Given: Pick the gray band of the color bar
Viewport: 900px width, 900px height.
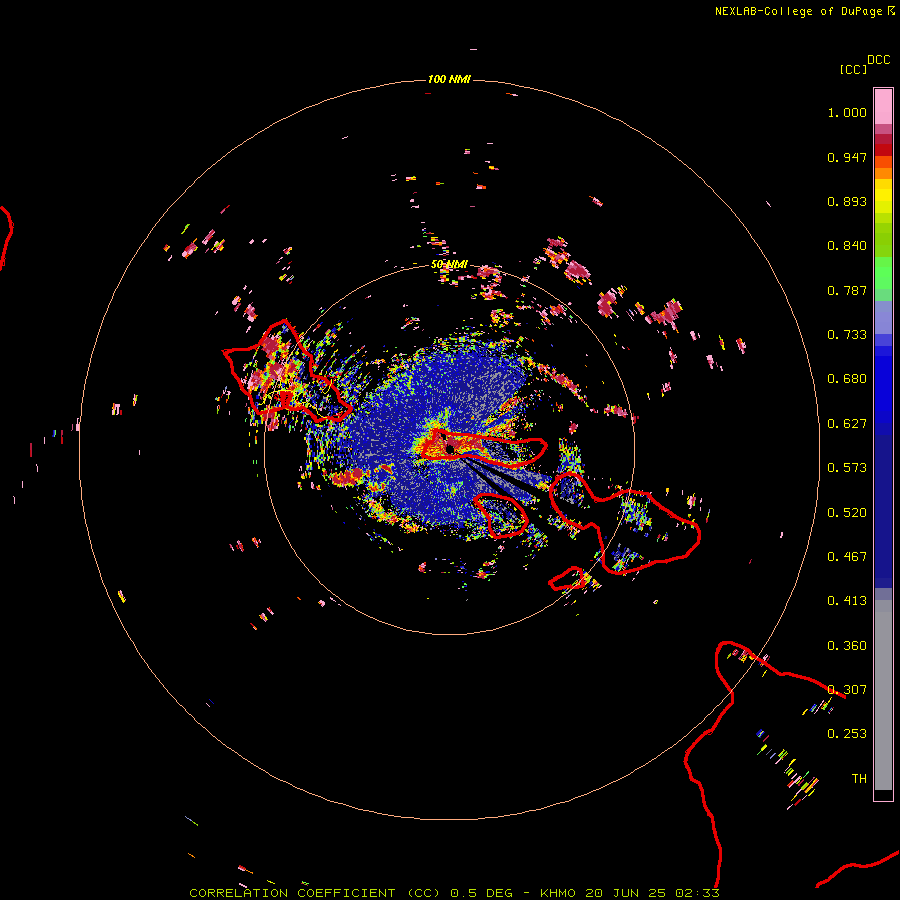Looking at the screenshot, I should click(883, 695).
